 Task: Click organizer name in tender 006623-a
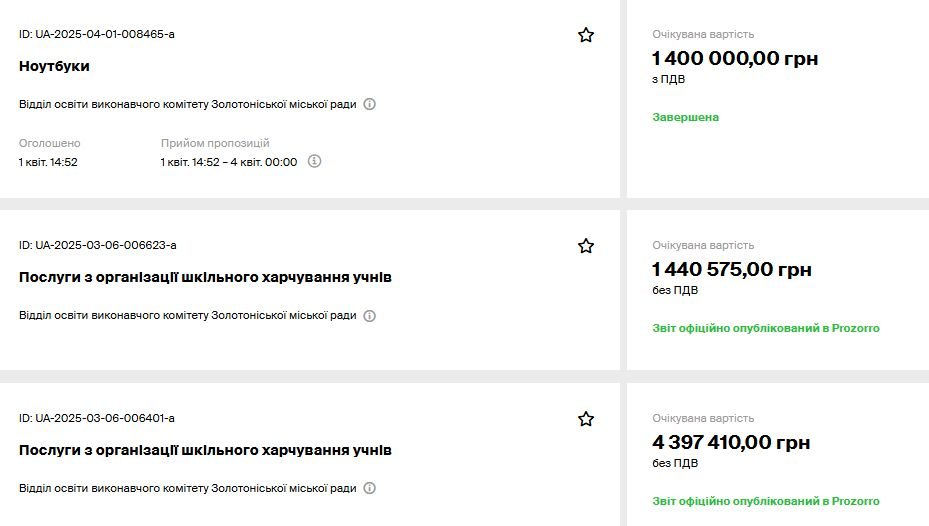pos(188,316)
